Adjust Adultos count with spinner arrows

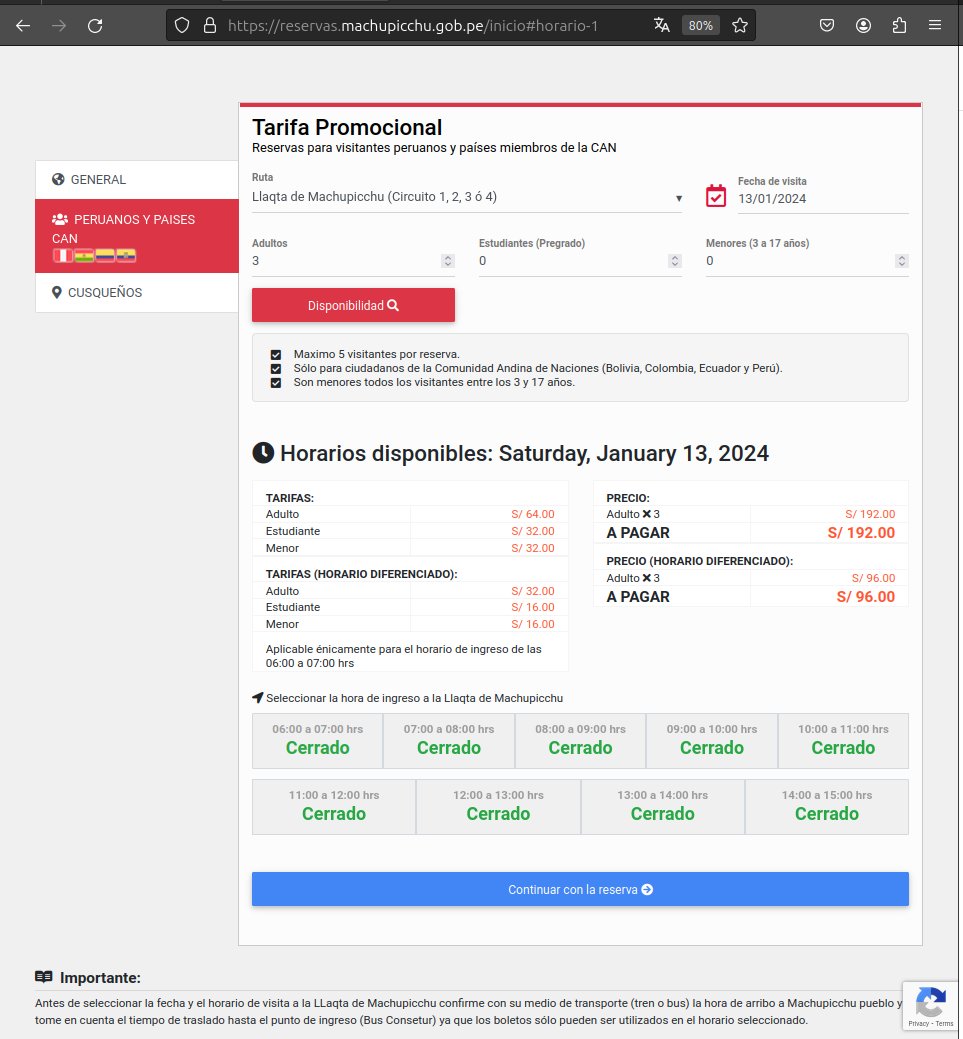tap(448, 261)
